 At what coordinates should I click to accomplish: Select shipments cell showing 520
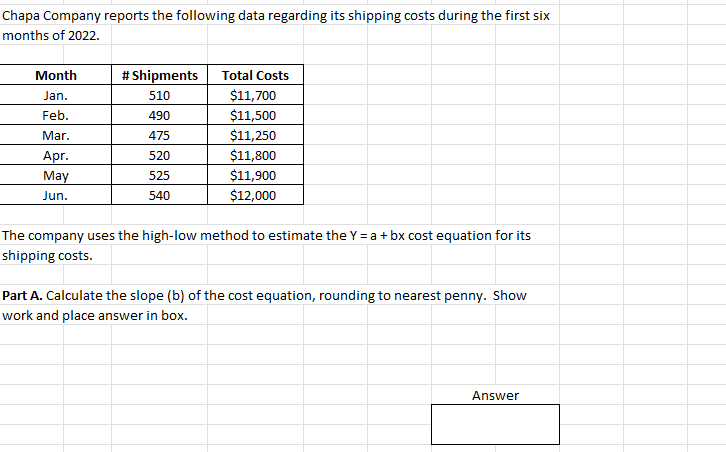[159, 155]
